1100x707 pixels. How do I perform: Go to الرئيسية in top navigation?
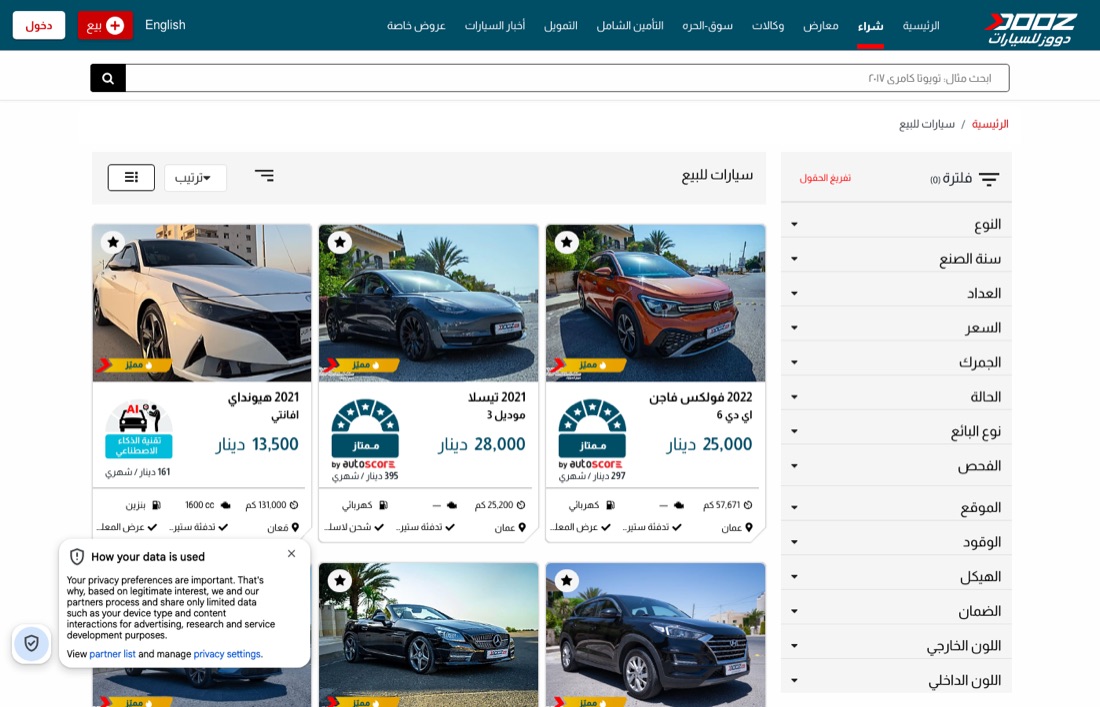coord(920,26)
